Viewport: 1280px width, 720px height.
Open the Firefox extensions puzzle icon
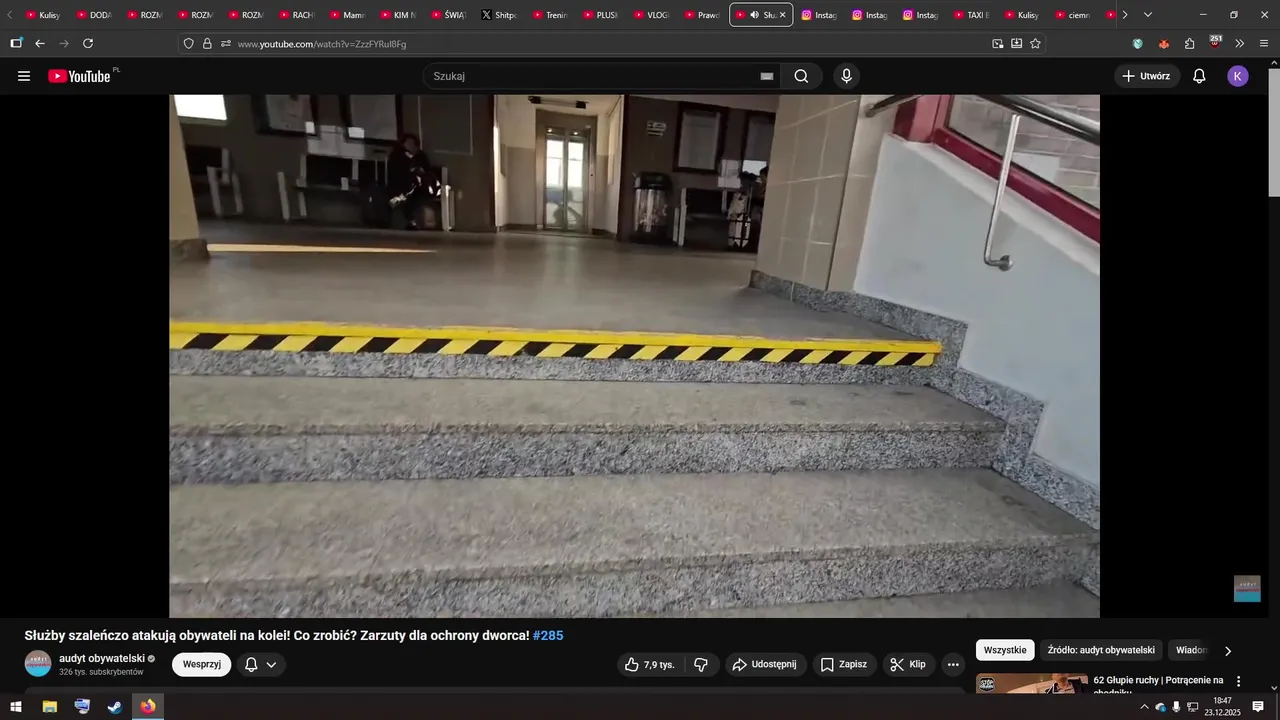1189,43
